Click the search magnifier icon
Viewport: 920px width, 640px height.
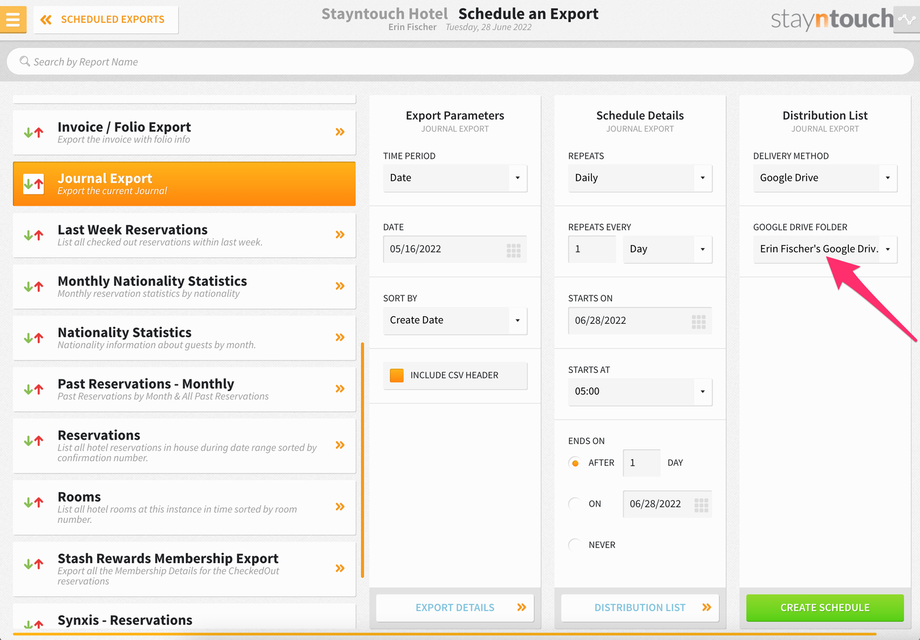[x=25, y=61]
